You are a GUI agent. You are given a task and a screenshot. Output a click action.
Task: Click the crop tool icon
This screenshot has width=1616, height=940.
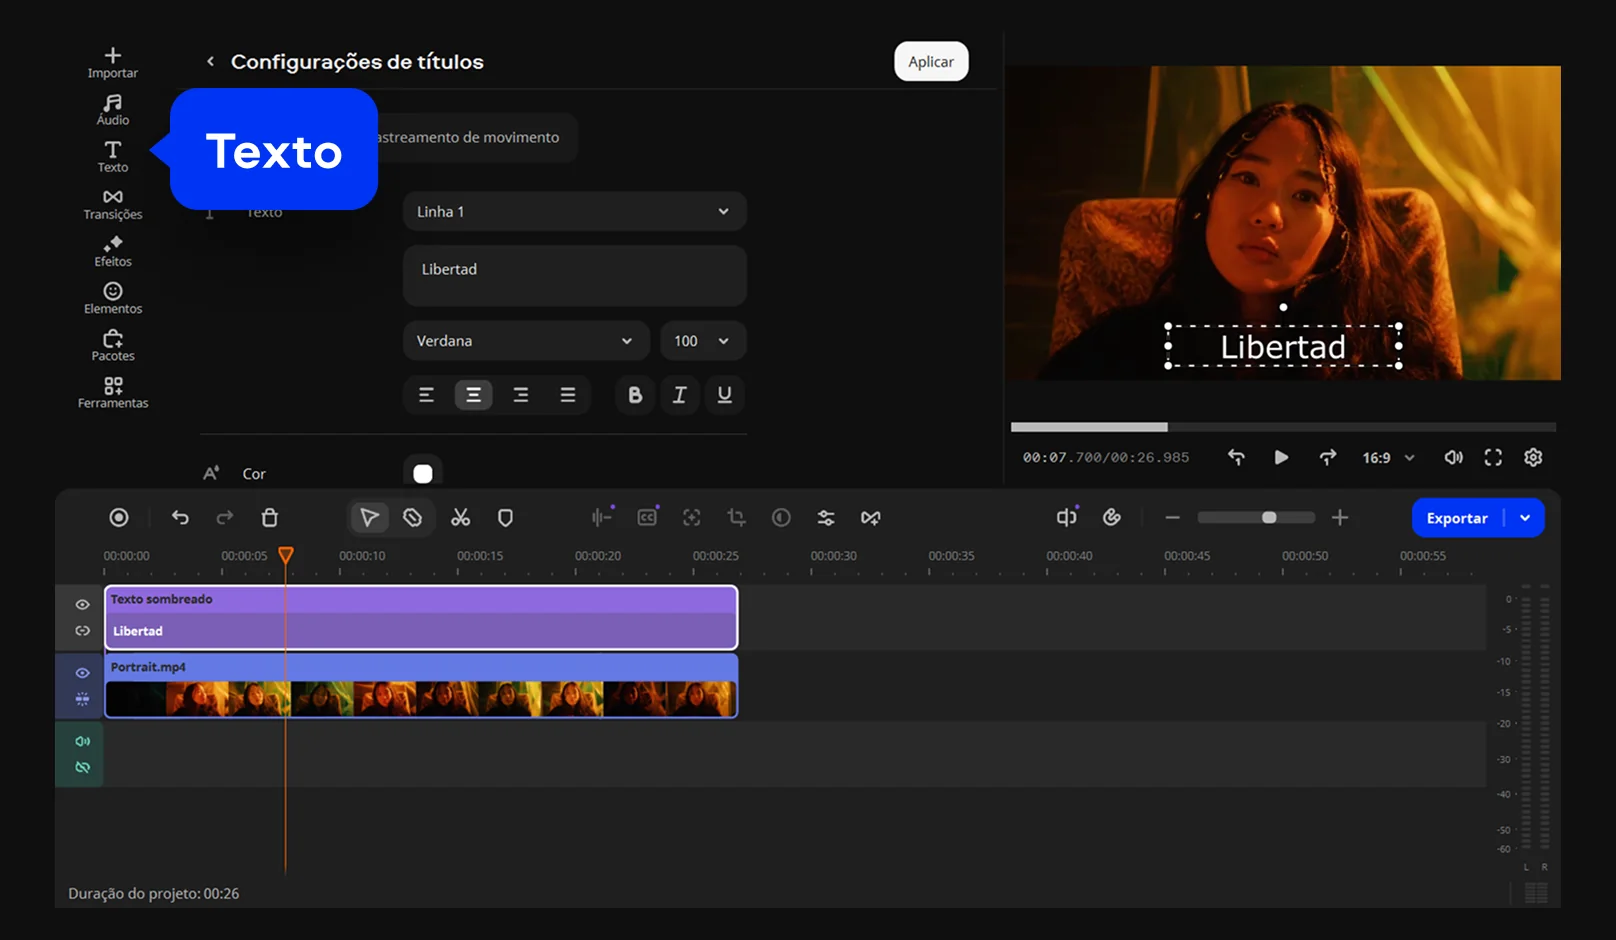pos(736,518)
